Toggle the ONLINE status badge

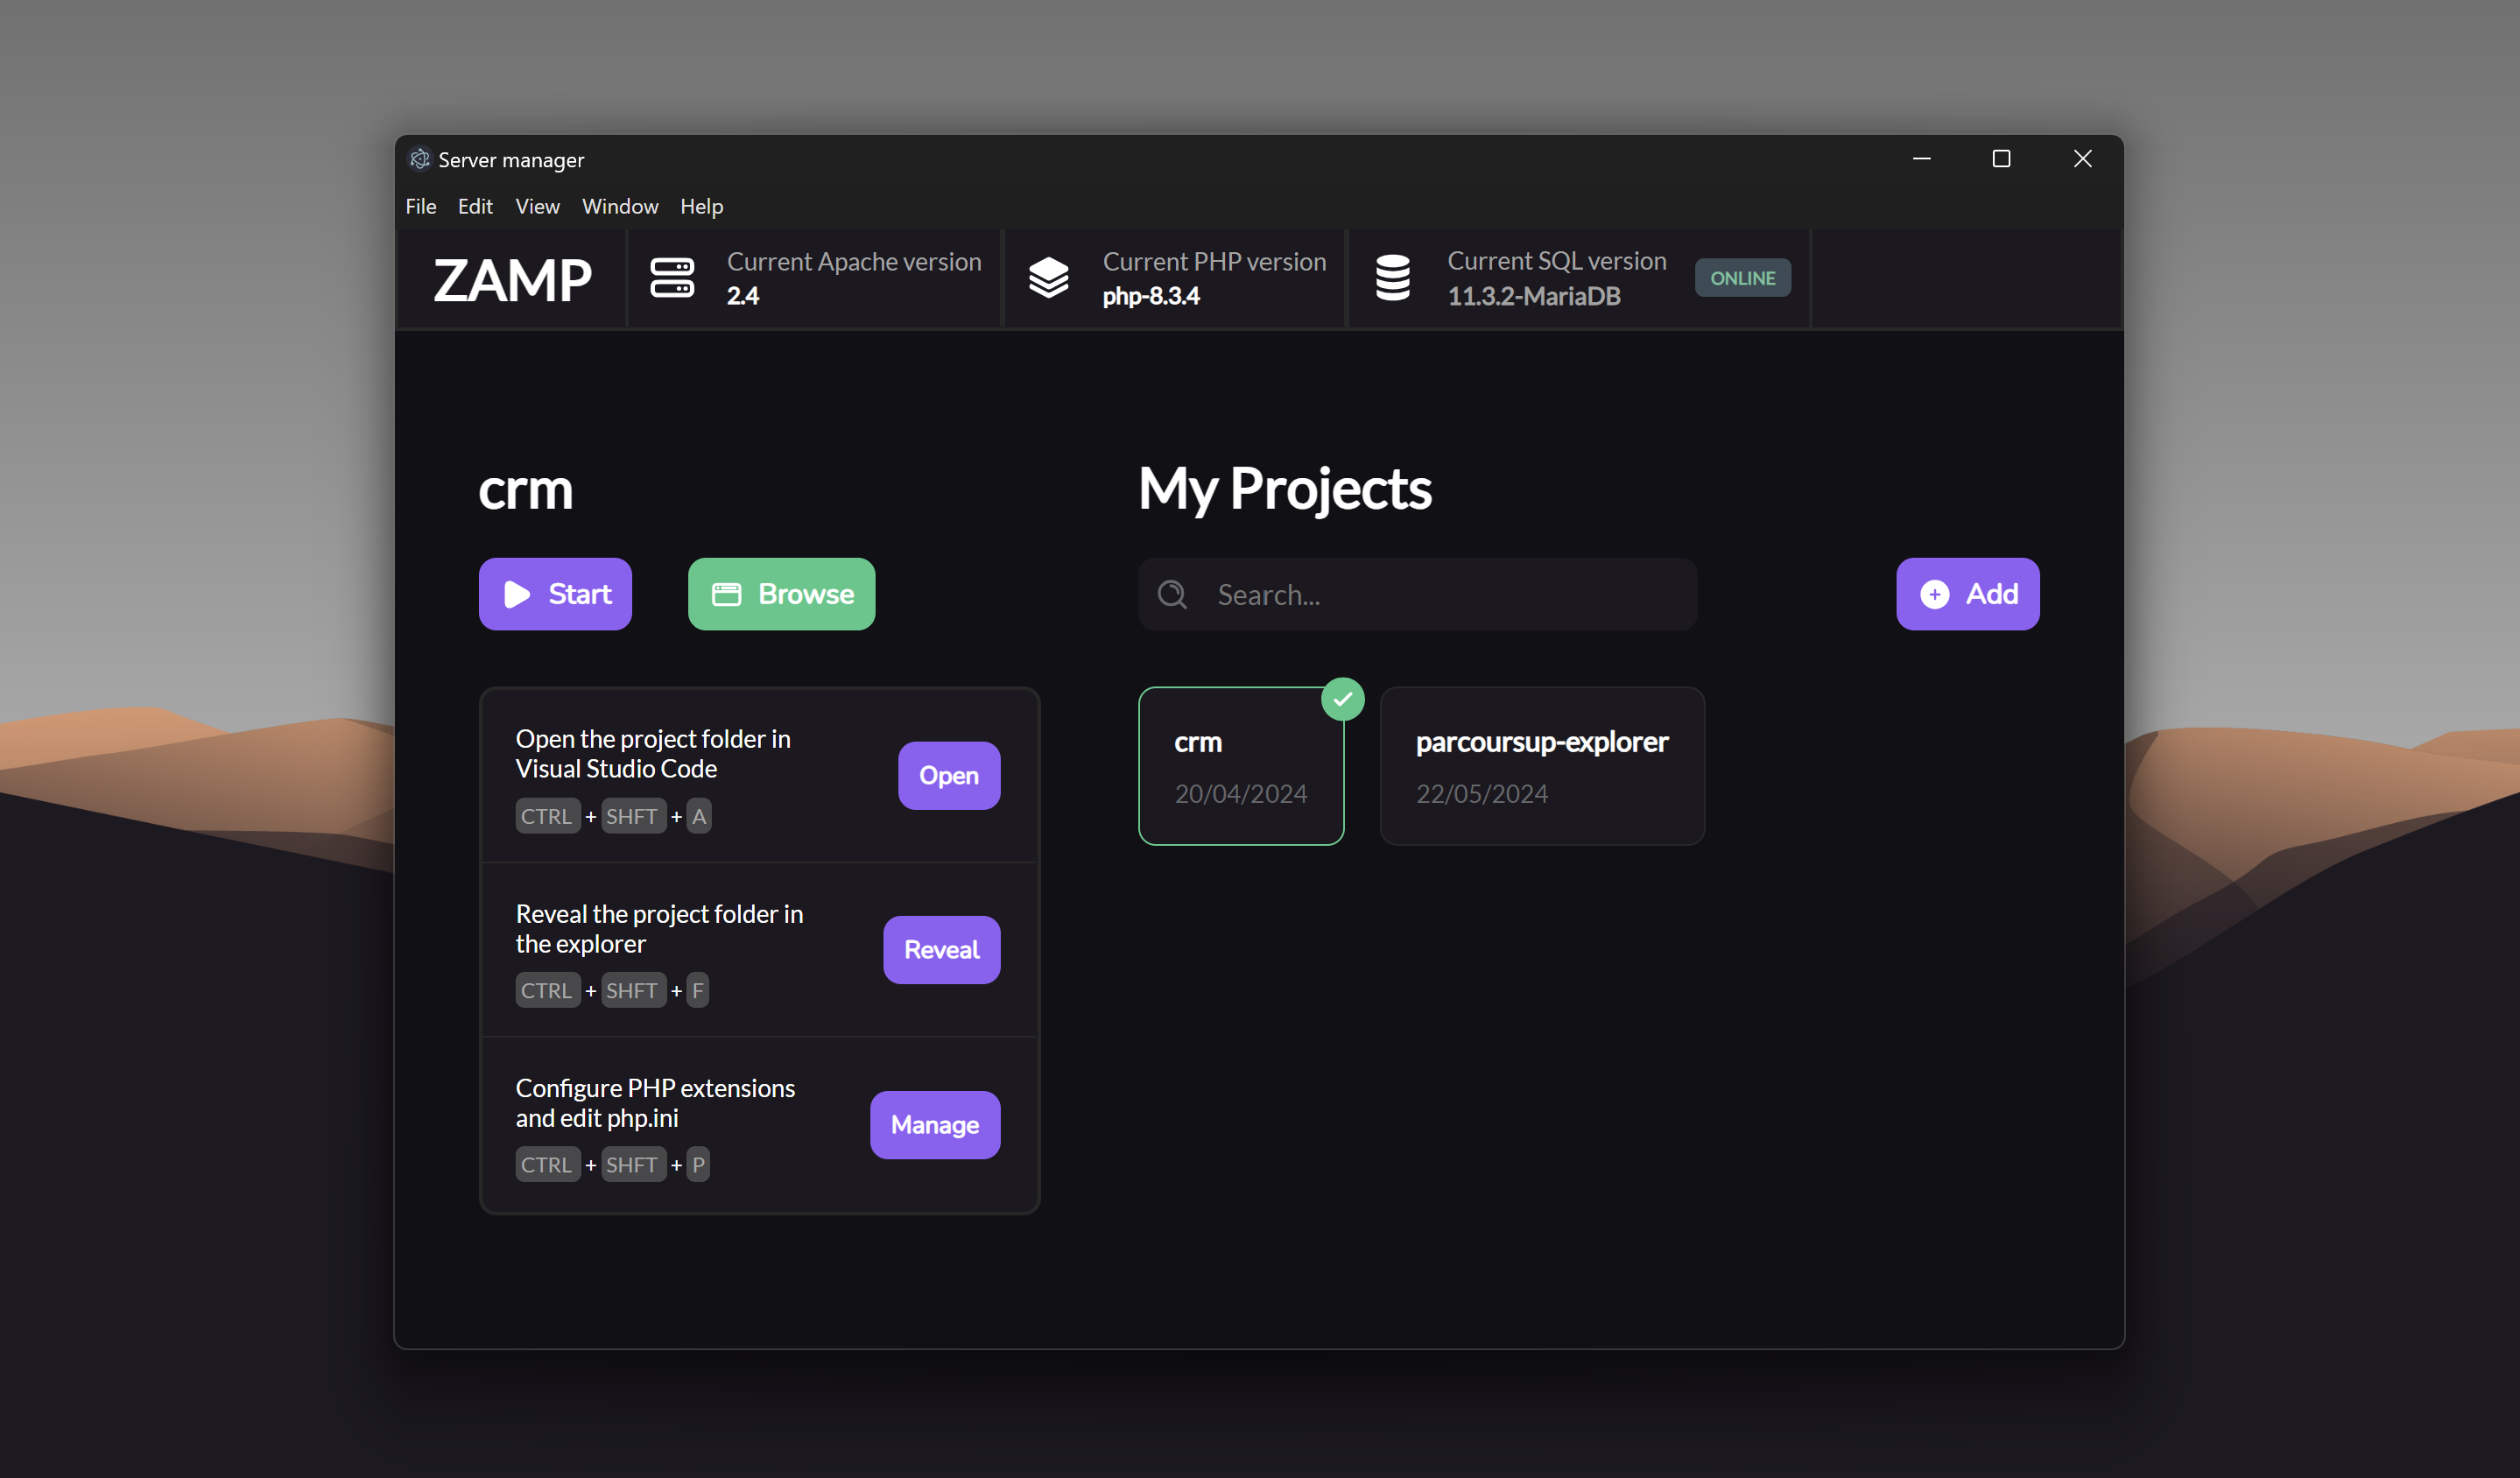1742,278
